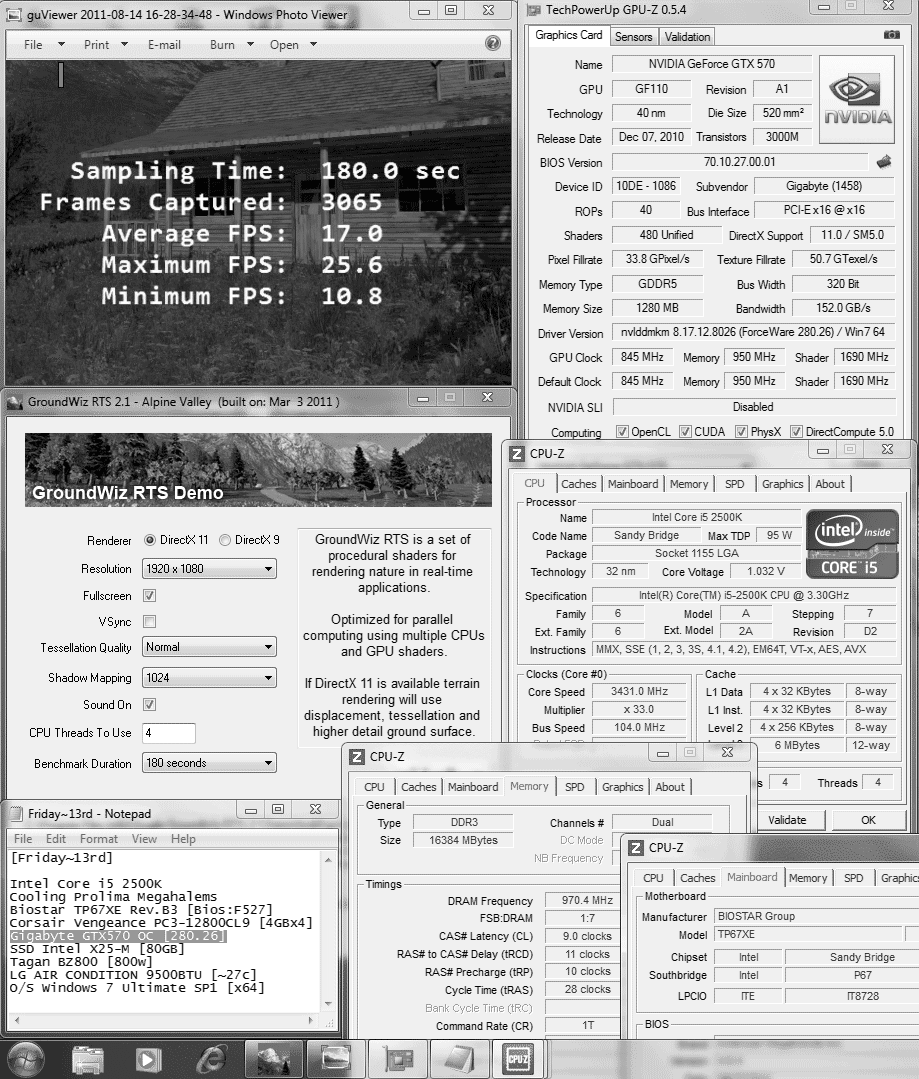919x1079 pixels.
Task: Toggle CUDA checkbox in GPU-Z
Action: click(x=685, y=431)
